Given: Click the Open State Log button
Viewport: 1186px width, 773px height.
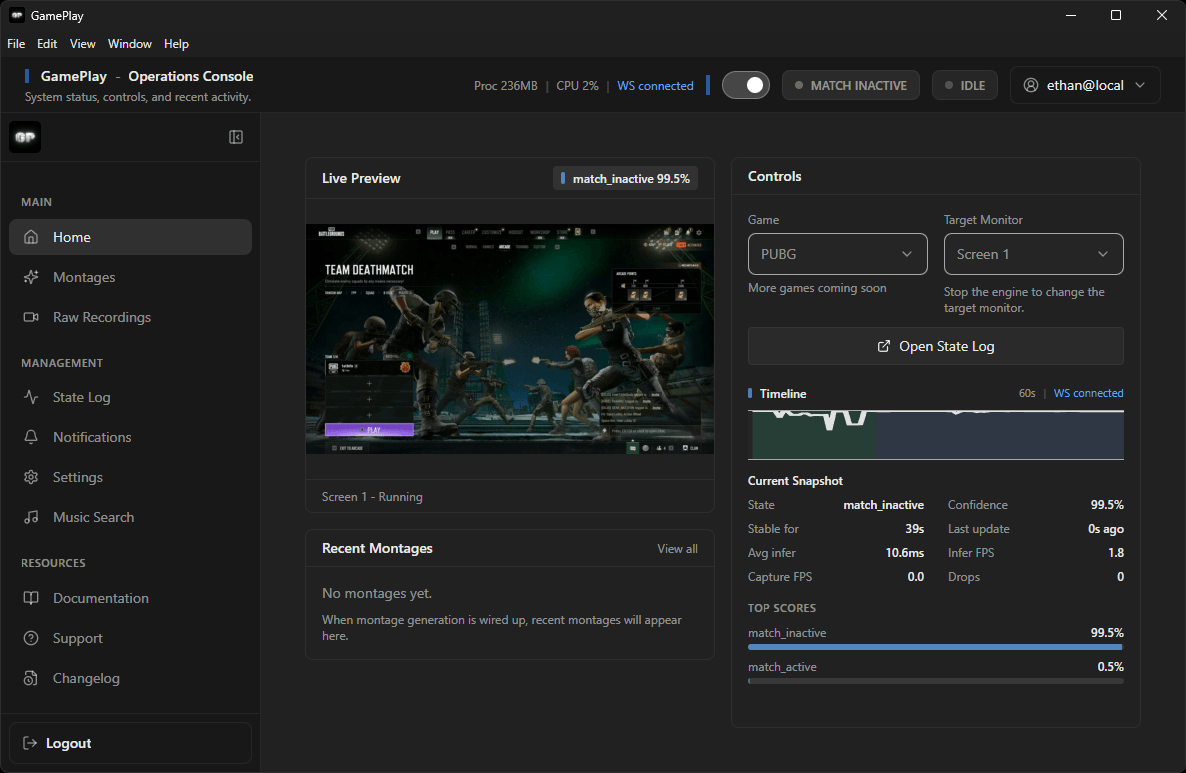Looking at the screenshot, I should click(935, 346).
